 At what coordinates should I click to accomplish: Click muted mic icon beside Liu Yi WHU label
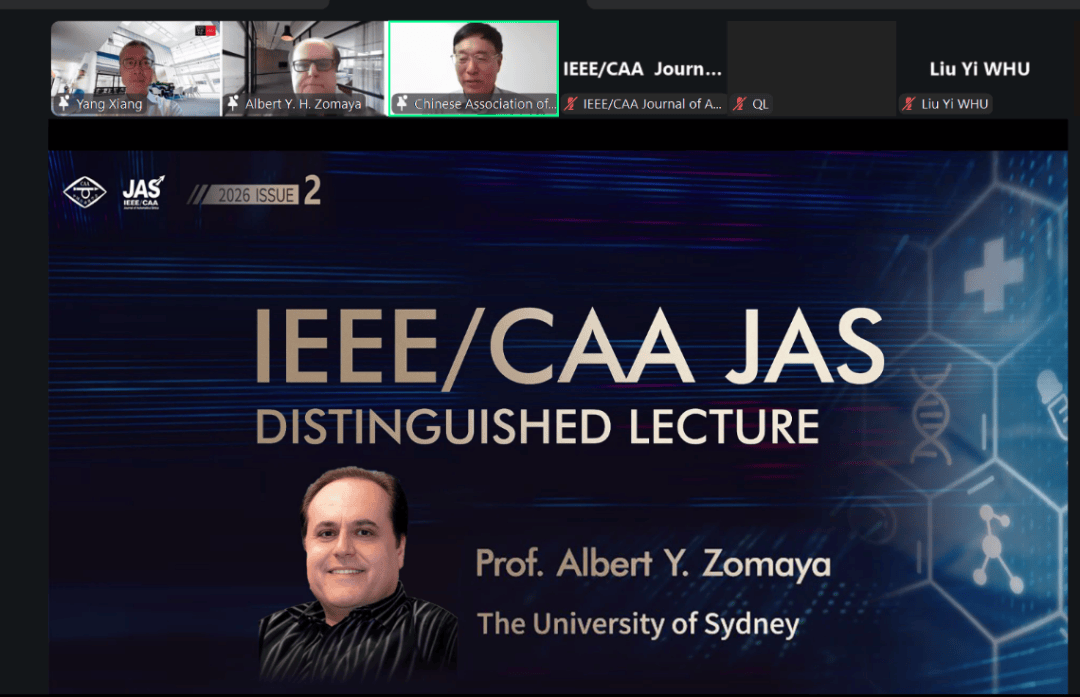909,104
